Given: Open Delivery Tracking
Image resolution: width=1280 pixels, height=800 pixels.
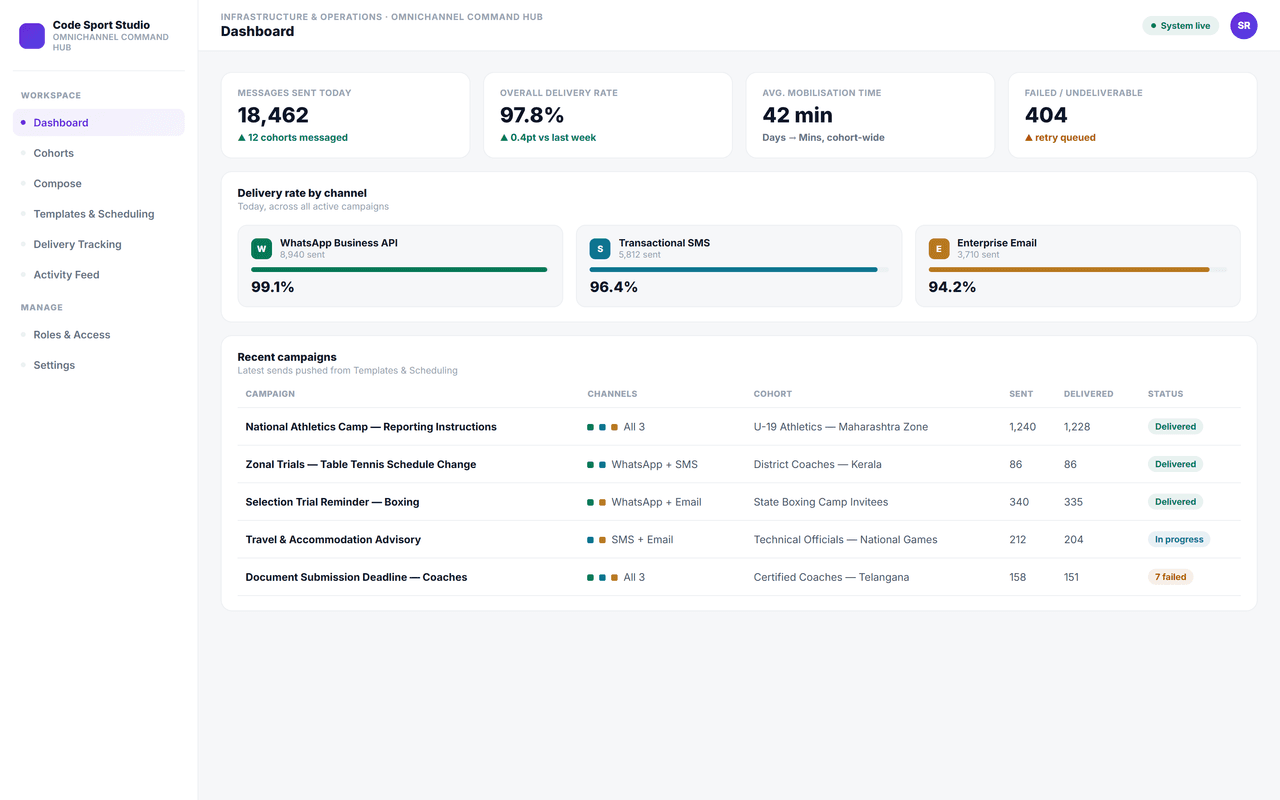Looking at the screenshot, I should (99, 244).
